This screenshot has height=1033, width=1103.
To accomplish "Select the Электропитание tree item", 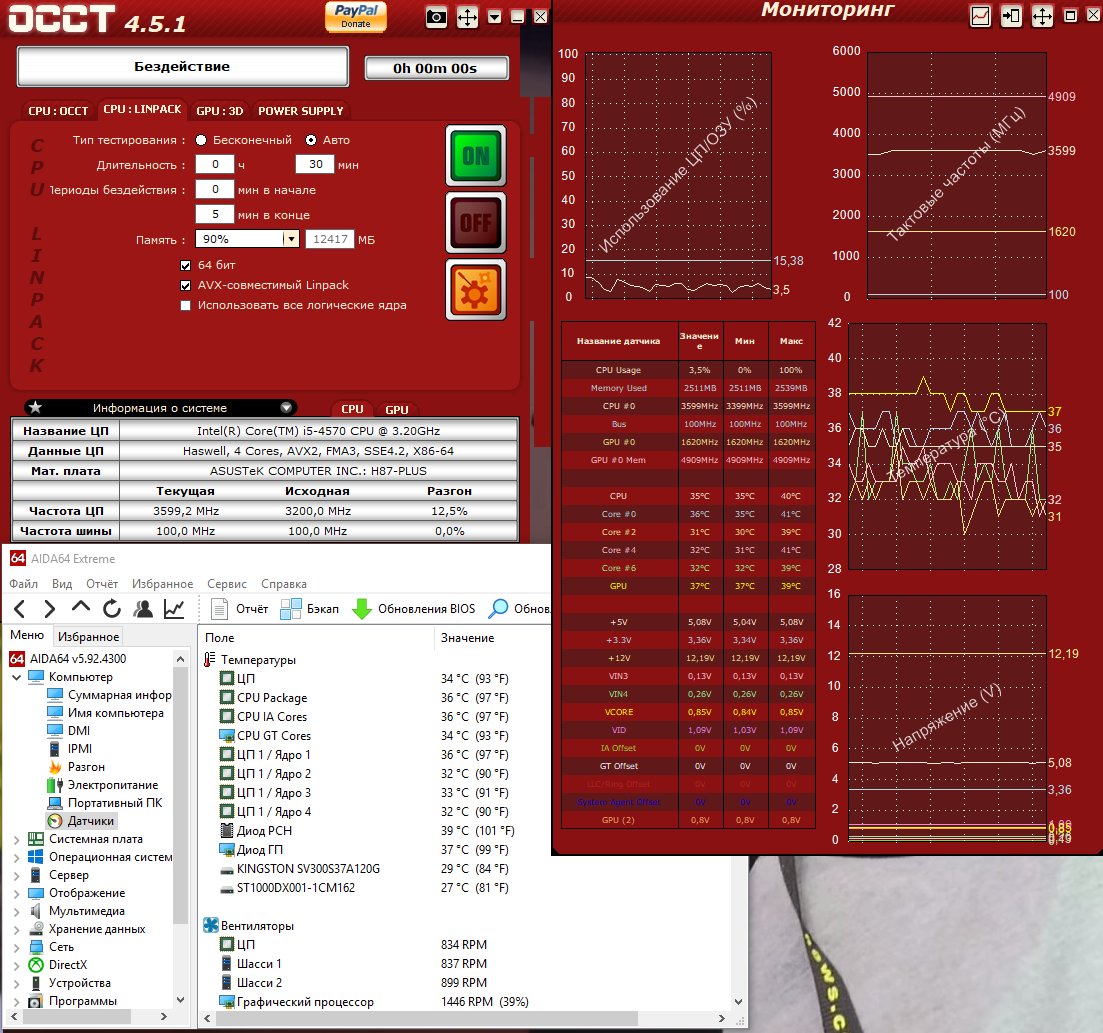I will tap(103, 785).
